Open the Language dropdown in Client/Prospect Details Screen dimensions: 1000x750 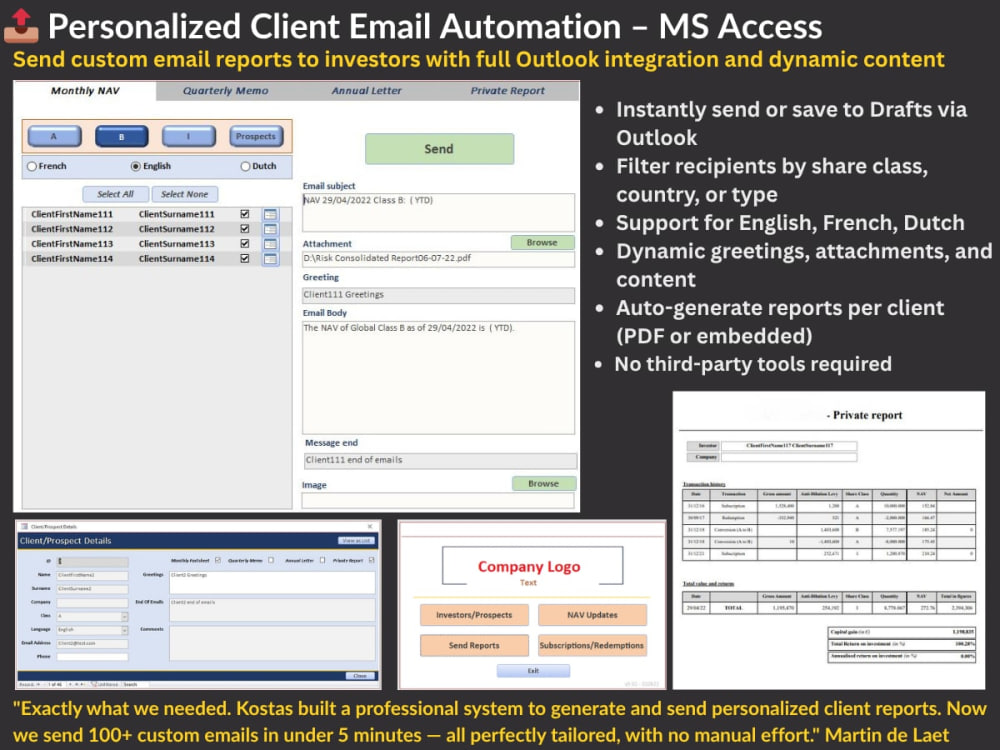[124, 630]
